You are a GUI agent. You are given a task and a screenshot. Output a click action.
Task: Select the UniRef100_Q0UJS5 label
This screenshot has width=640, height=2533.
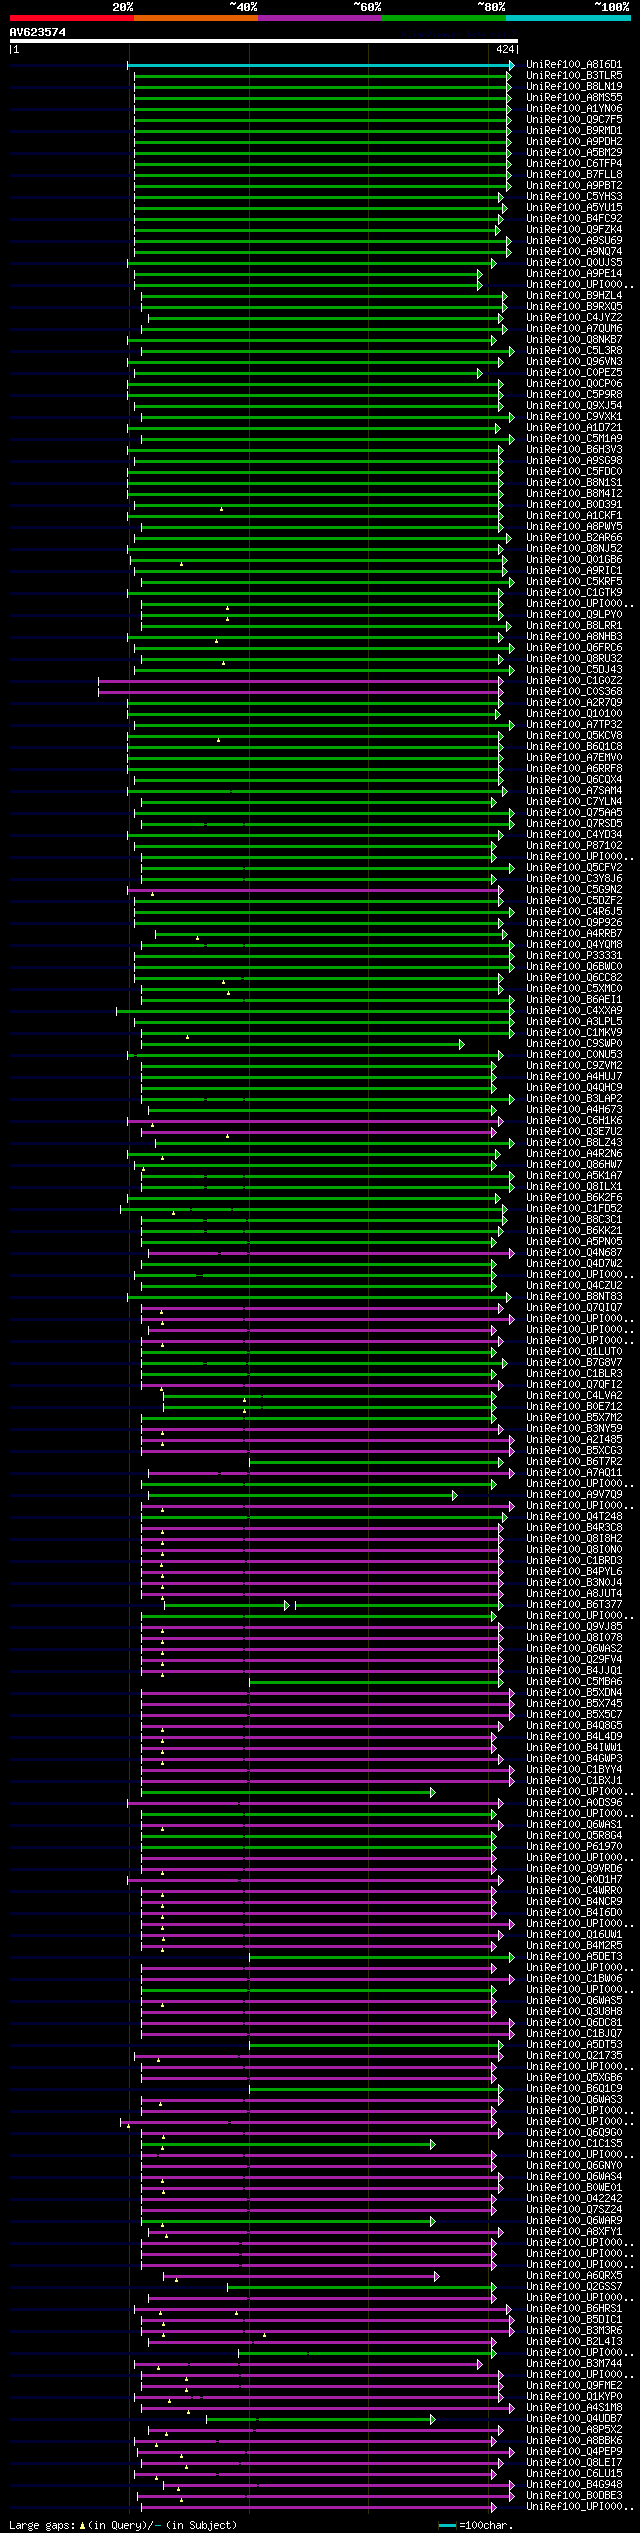(574, 263)
